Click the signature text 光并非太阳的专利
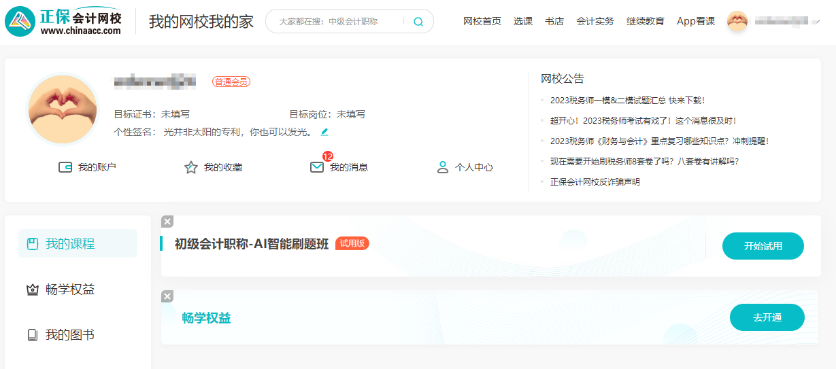This screenshot has height=369, width=836. 238,132
